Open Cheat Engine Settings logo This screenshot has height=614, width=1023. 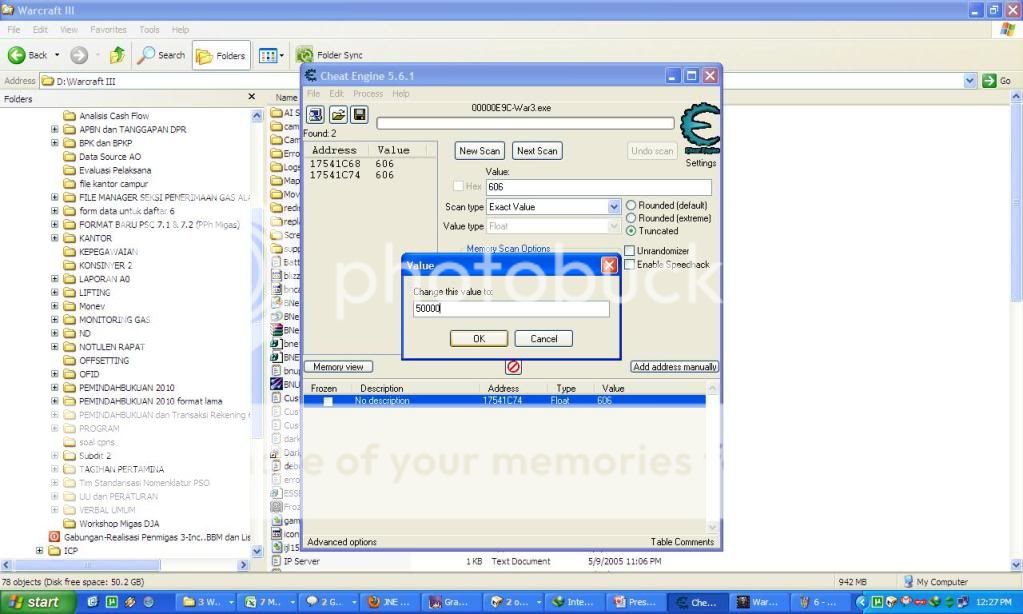tap(699, 130)
